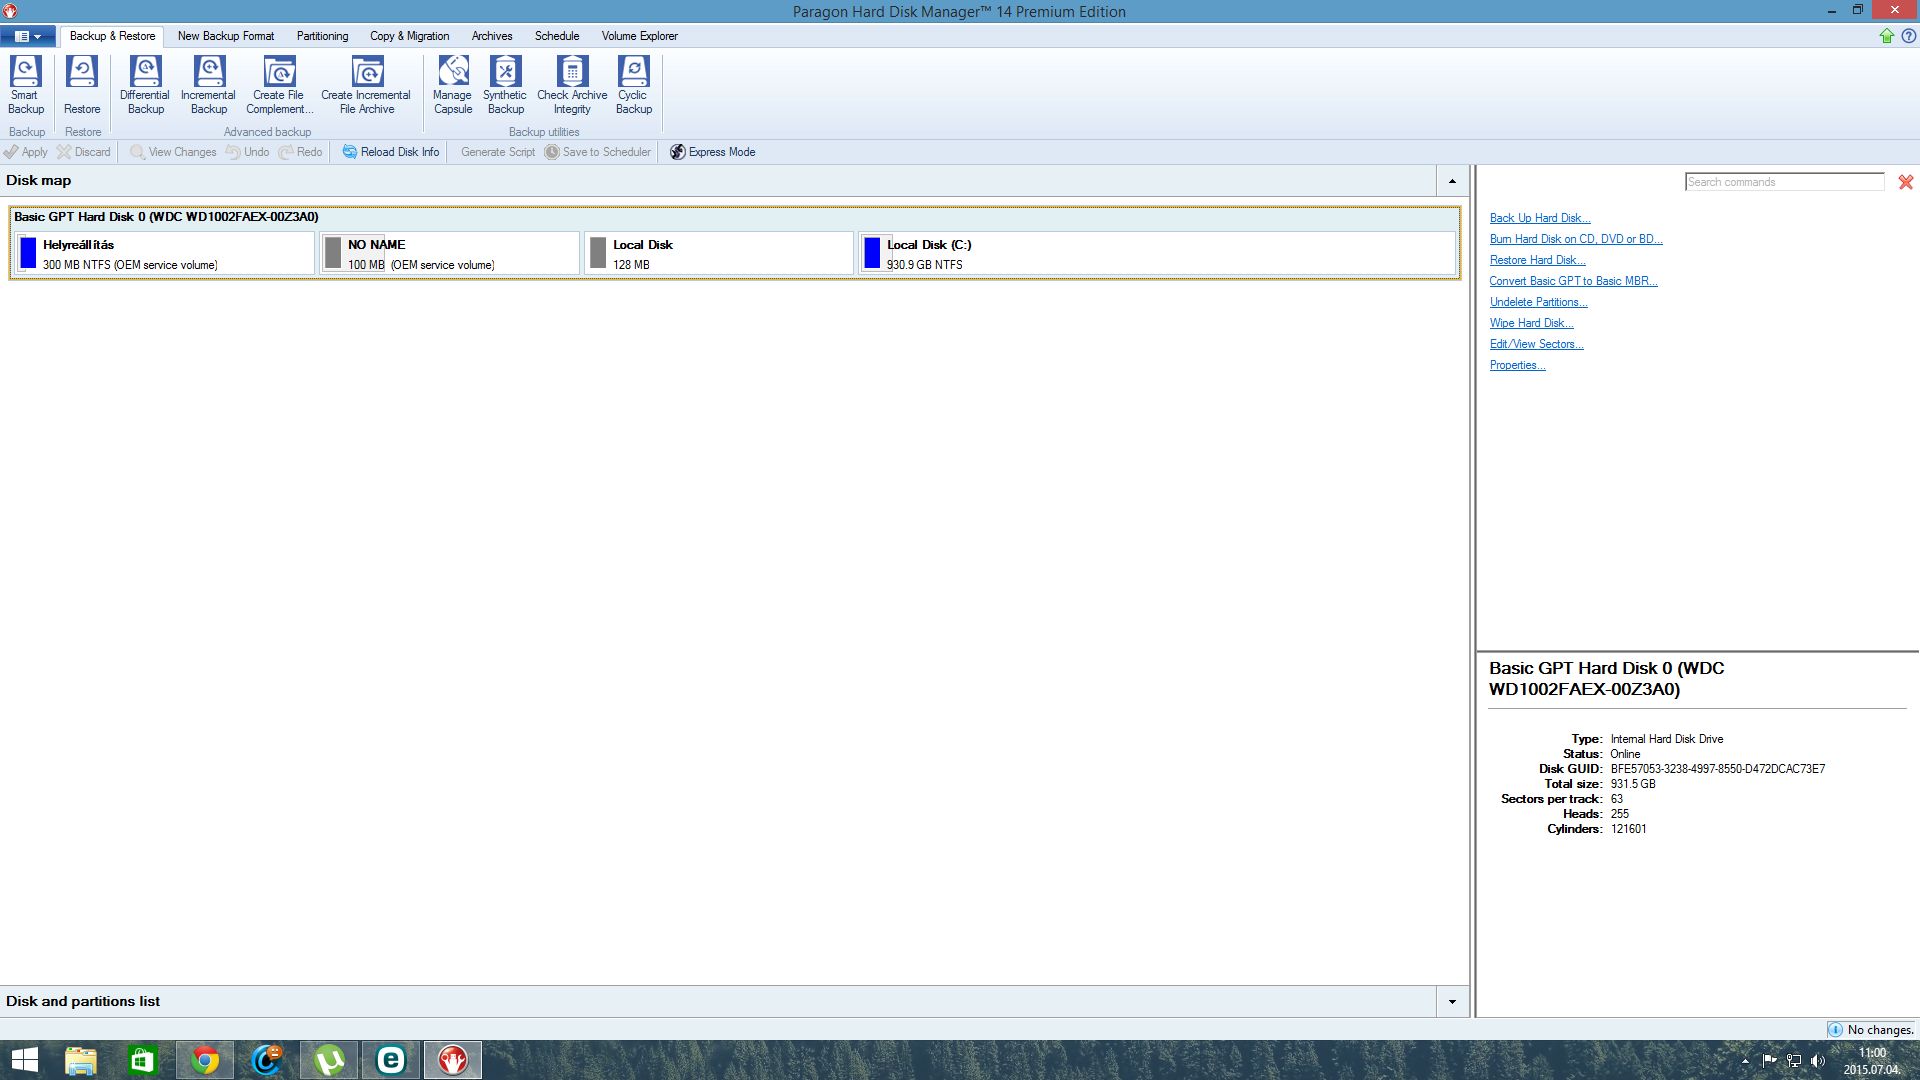
Task: Reload Disk Info
Action: coord(391,152)
